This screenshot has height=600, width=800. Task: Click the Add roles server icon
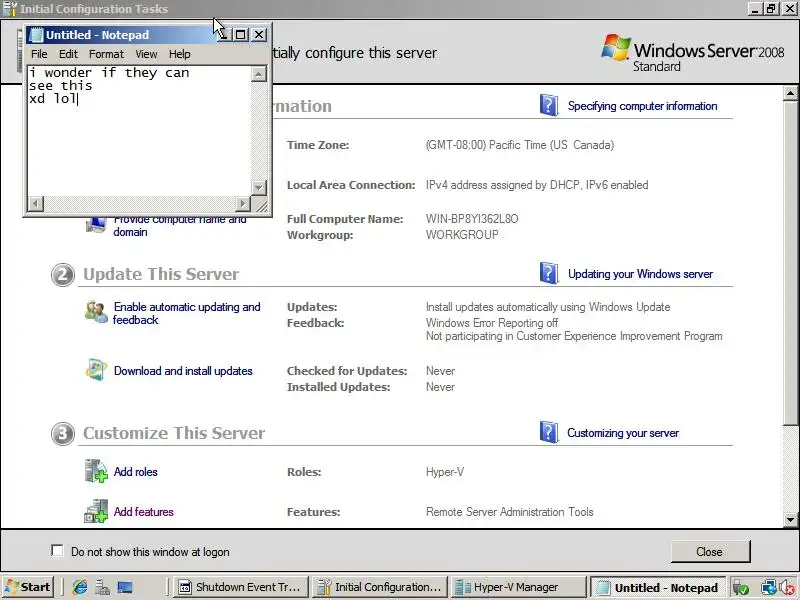[x=96, y=470]
